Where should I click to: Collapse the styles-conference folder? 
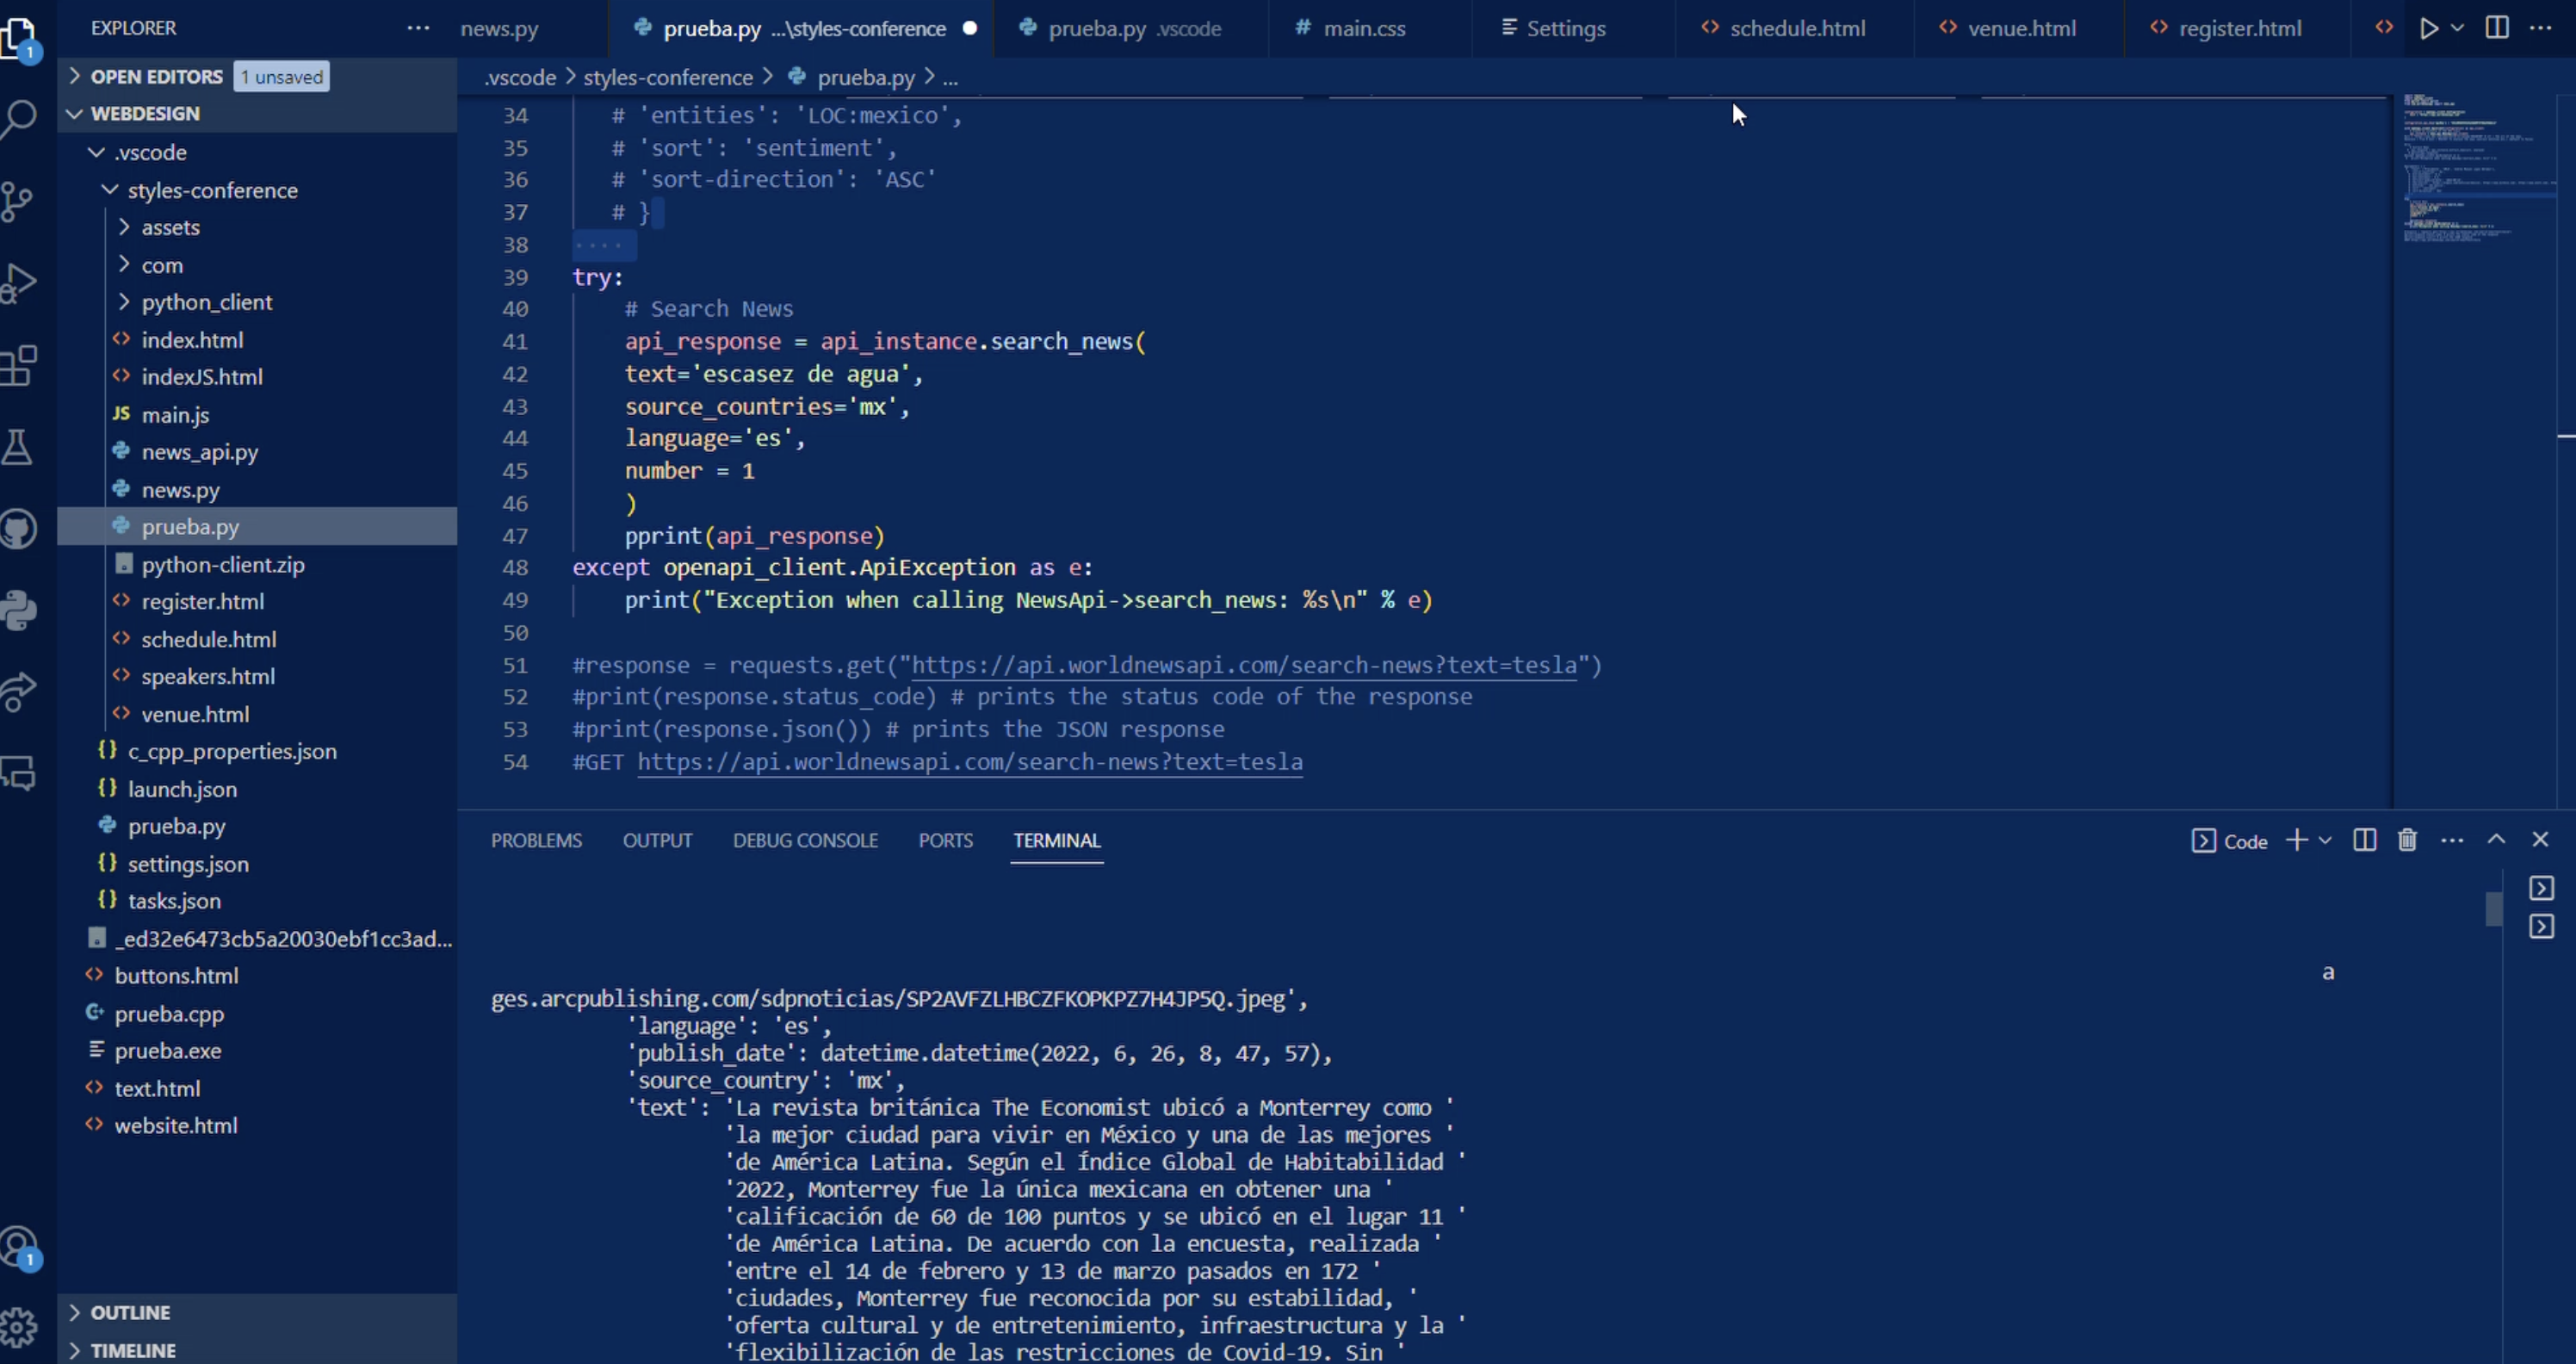click(x=212, y=190)
